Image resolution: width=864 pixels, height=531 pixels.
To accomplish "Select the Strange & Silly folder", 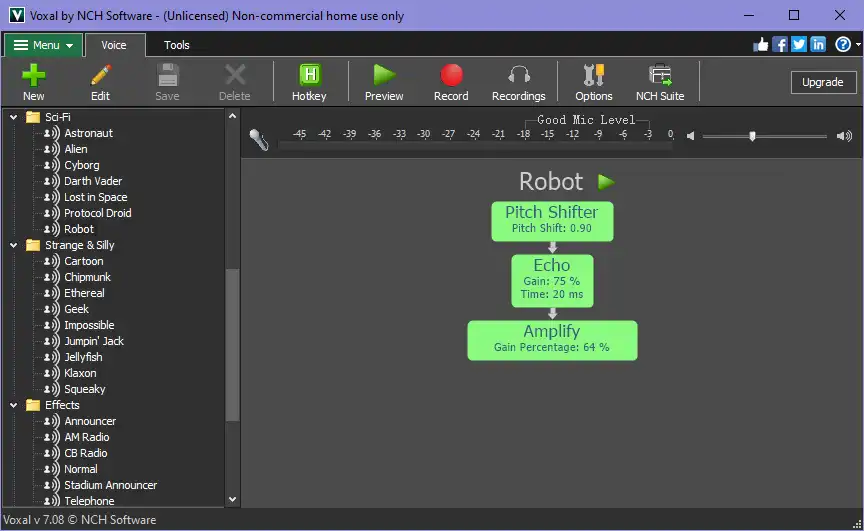I will click(80, 245).
